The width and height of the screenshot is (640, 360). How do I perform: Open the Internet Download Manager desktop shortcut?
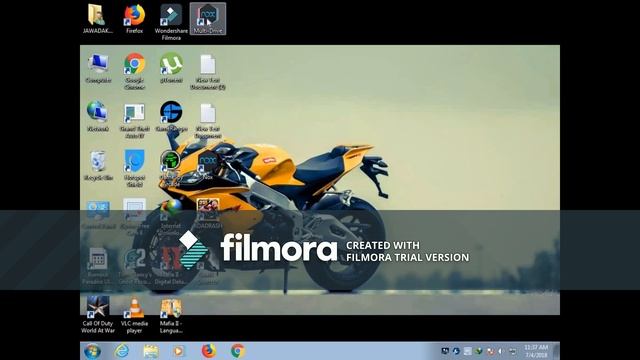point(171,217)
